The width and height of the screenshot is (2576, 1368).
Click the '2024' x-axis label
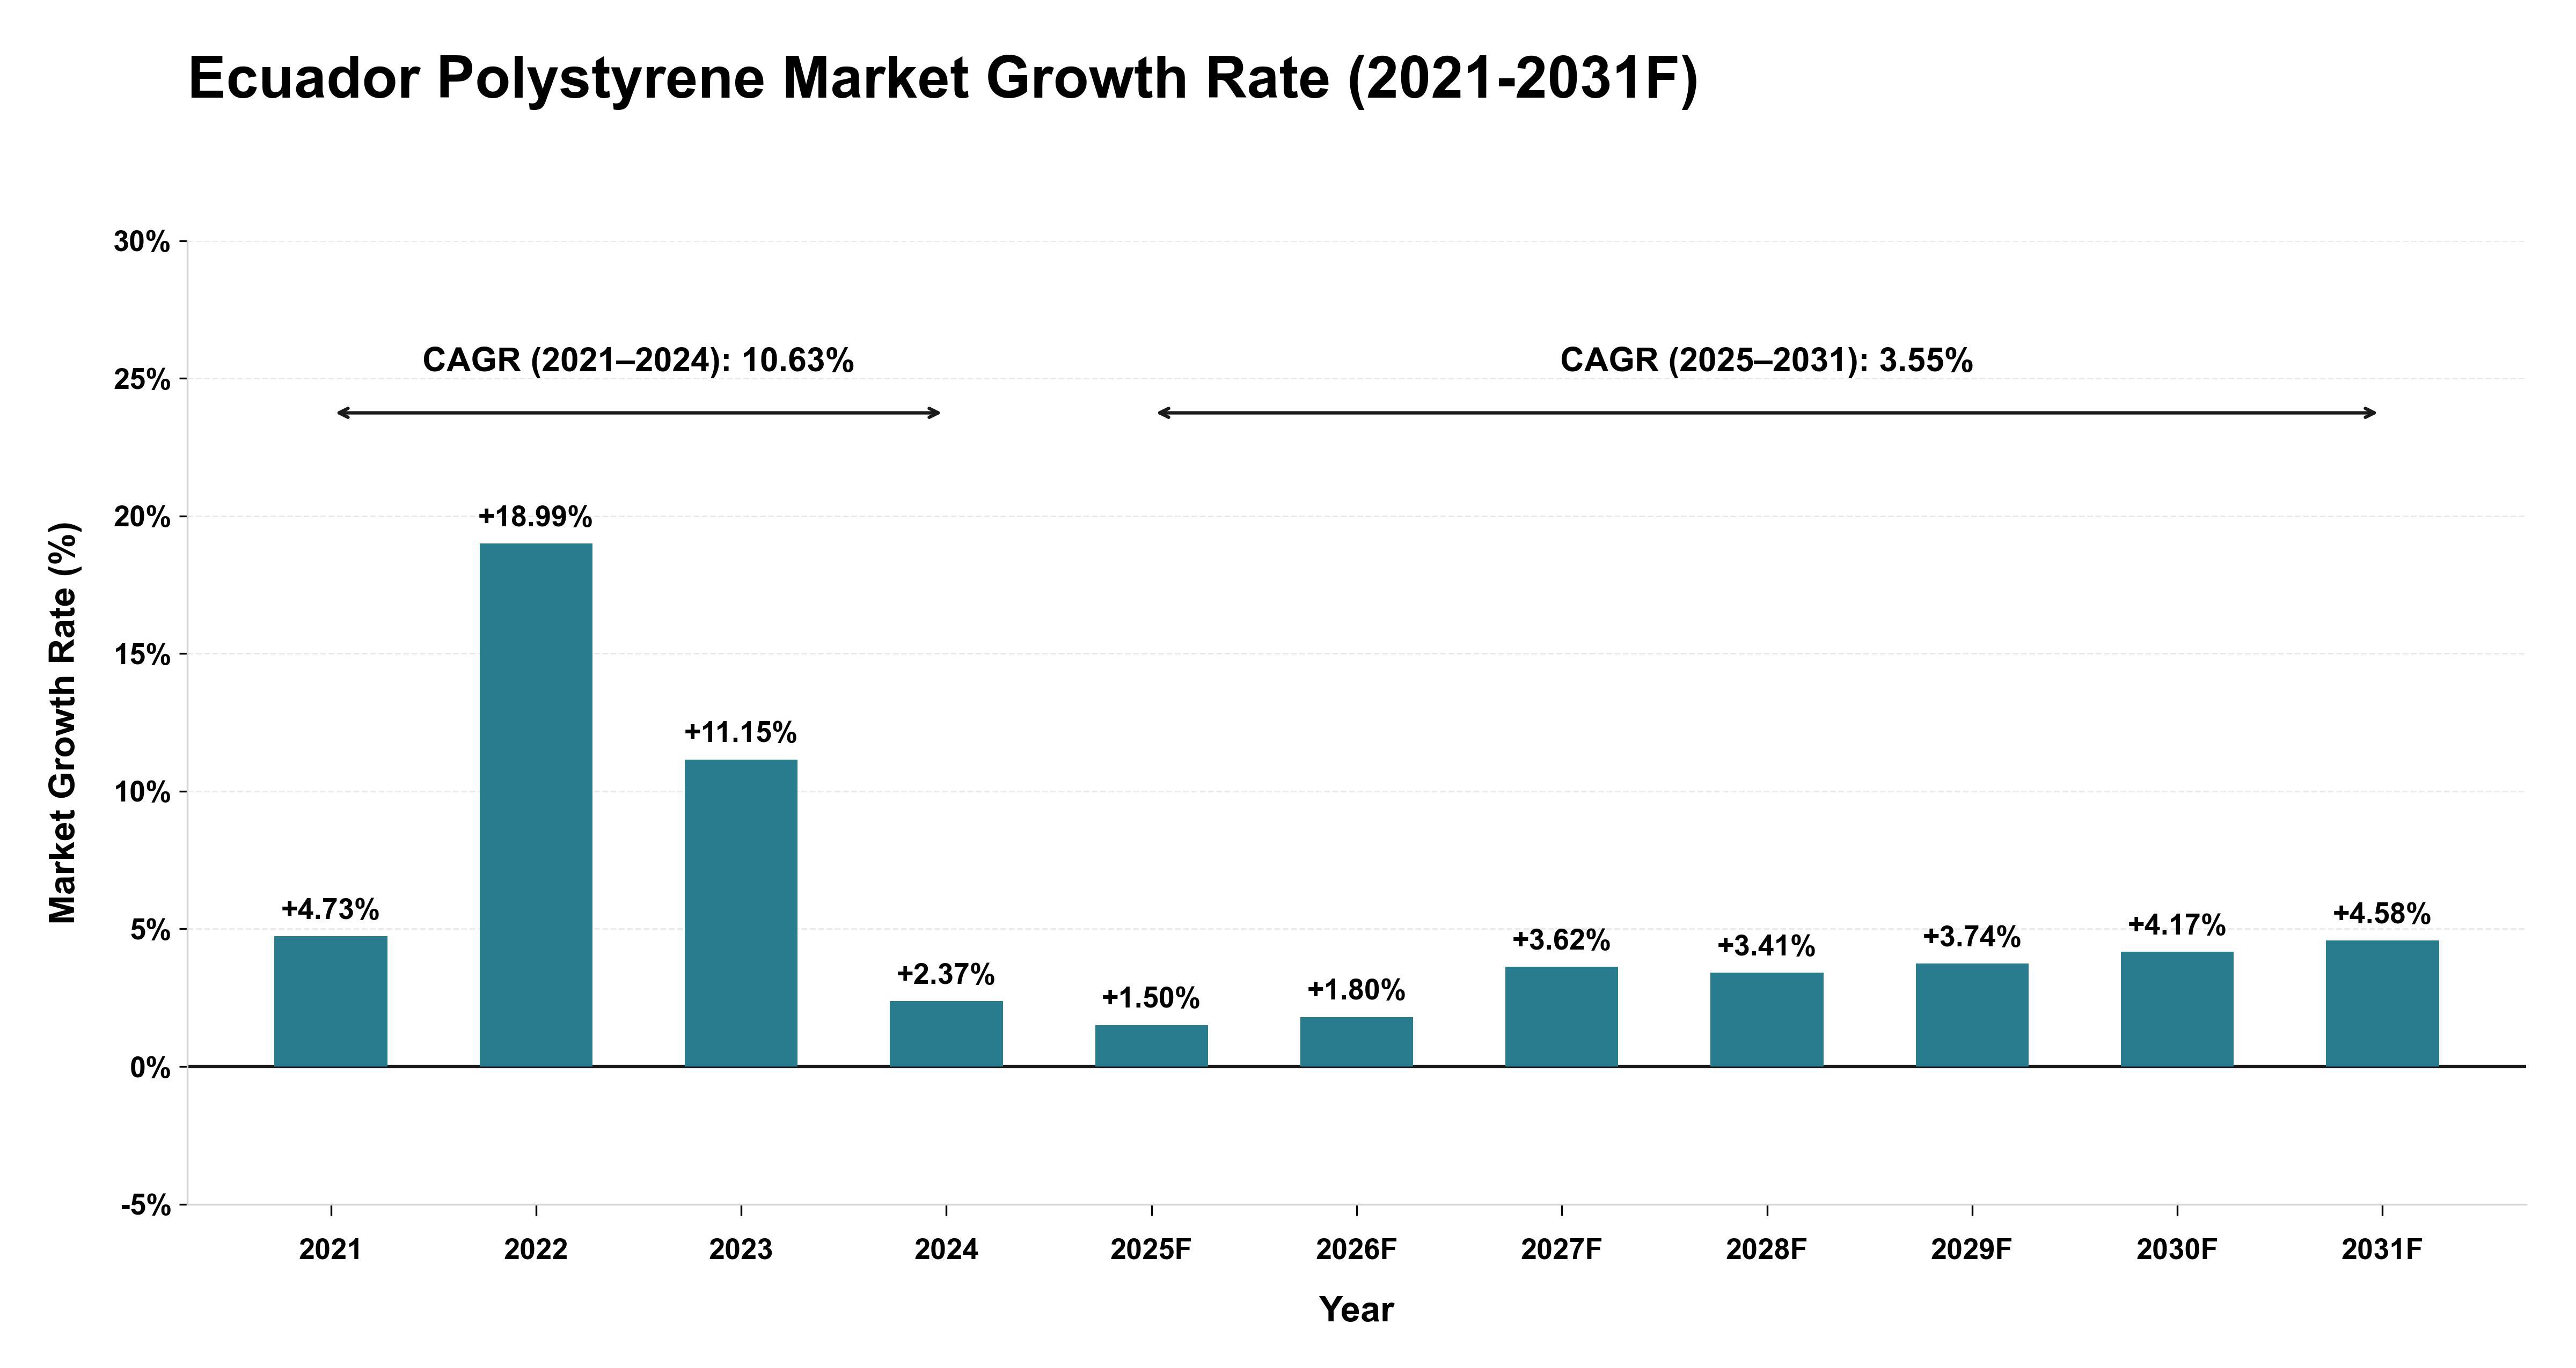tap(946, 1250)
